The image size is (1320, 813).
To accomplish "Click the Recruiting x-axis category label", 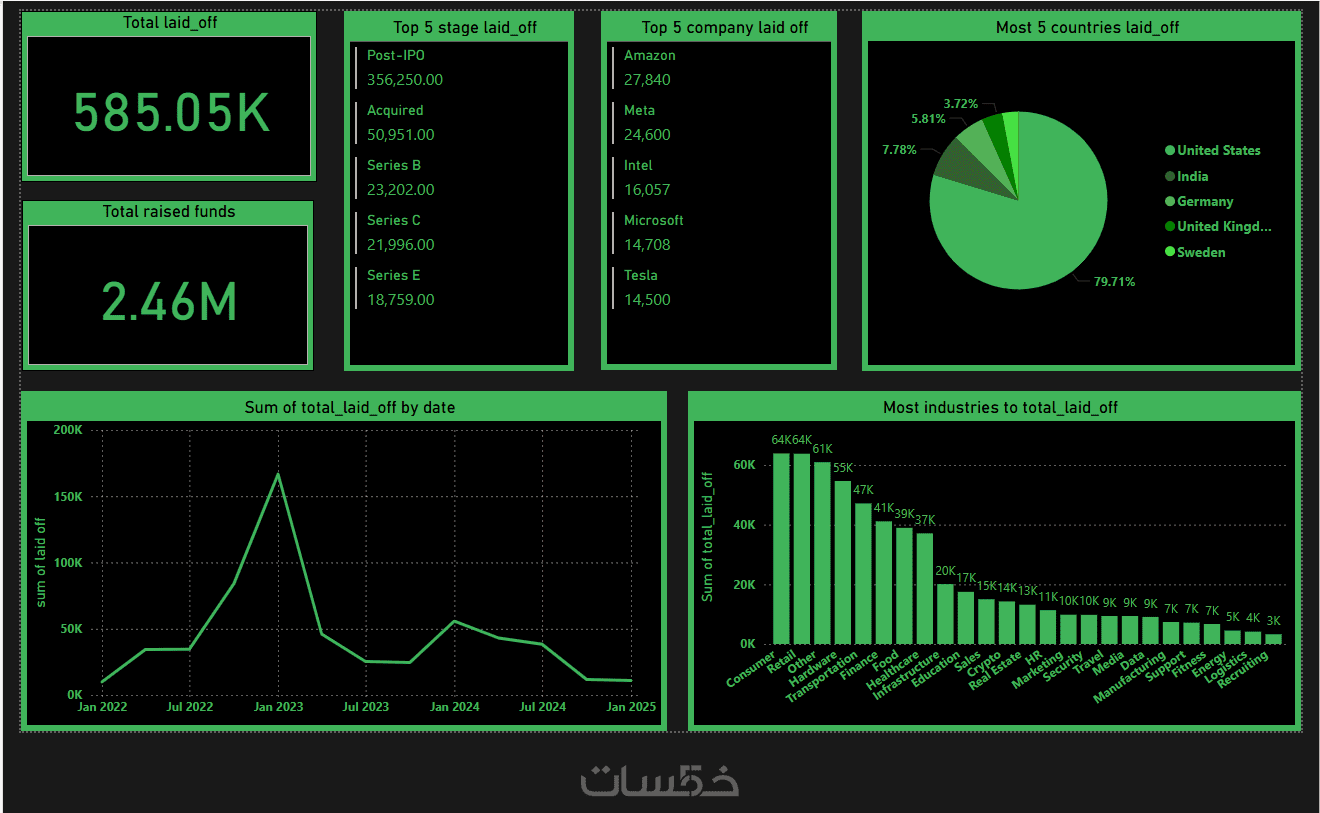I will (1243, 672).
